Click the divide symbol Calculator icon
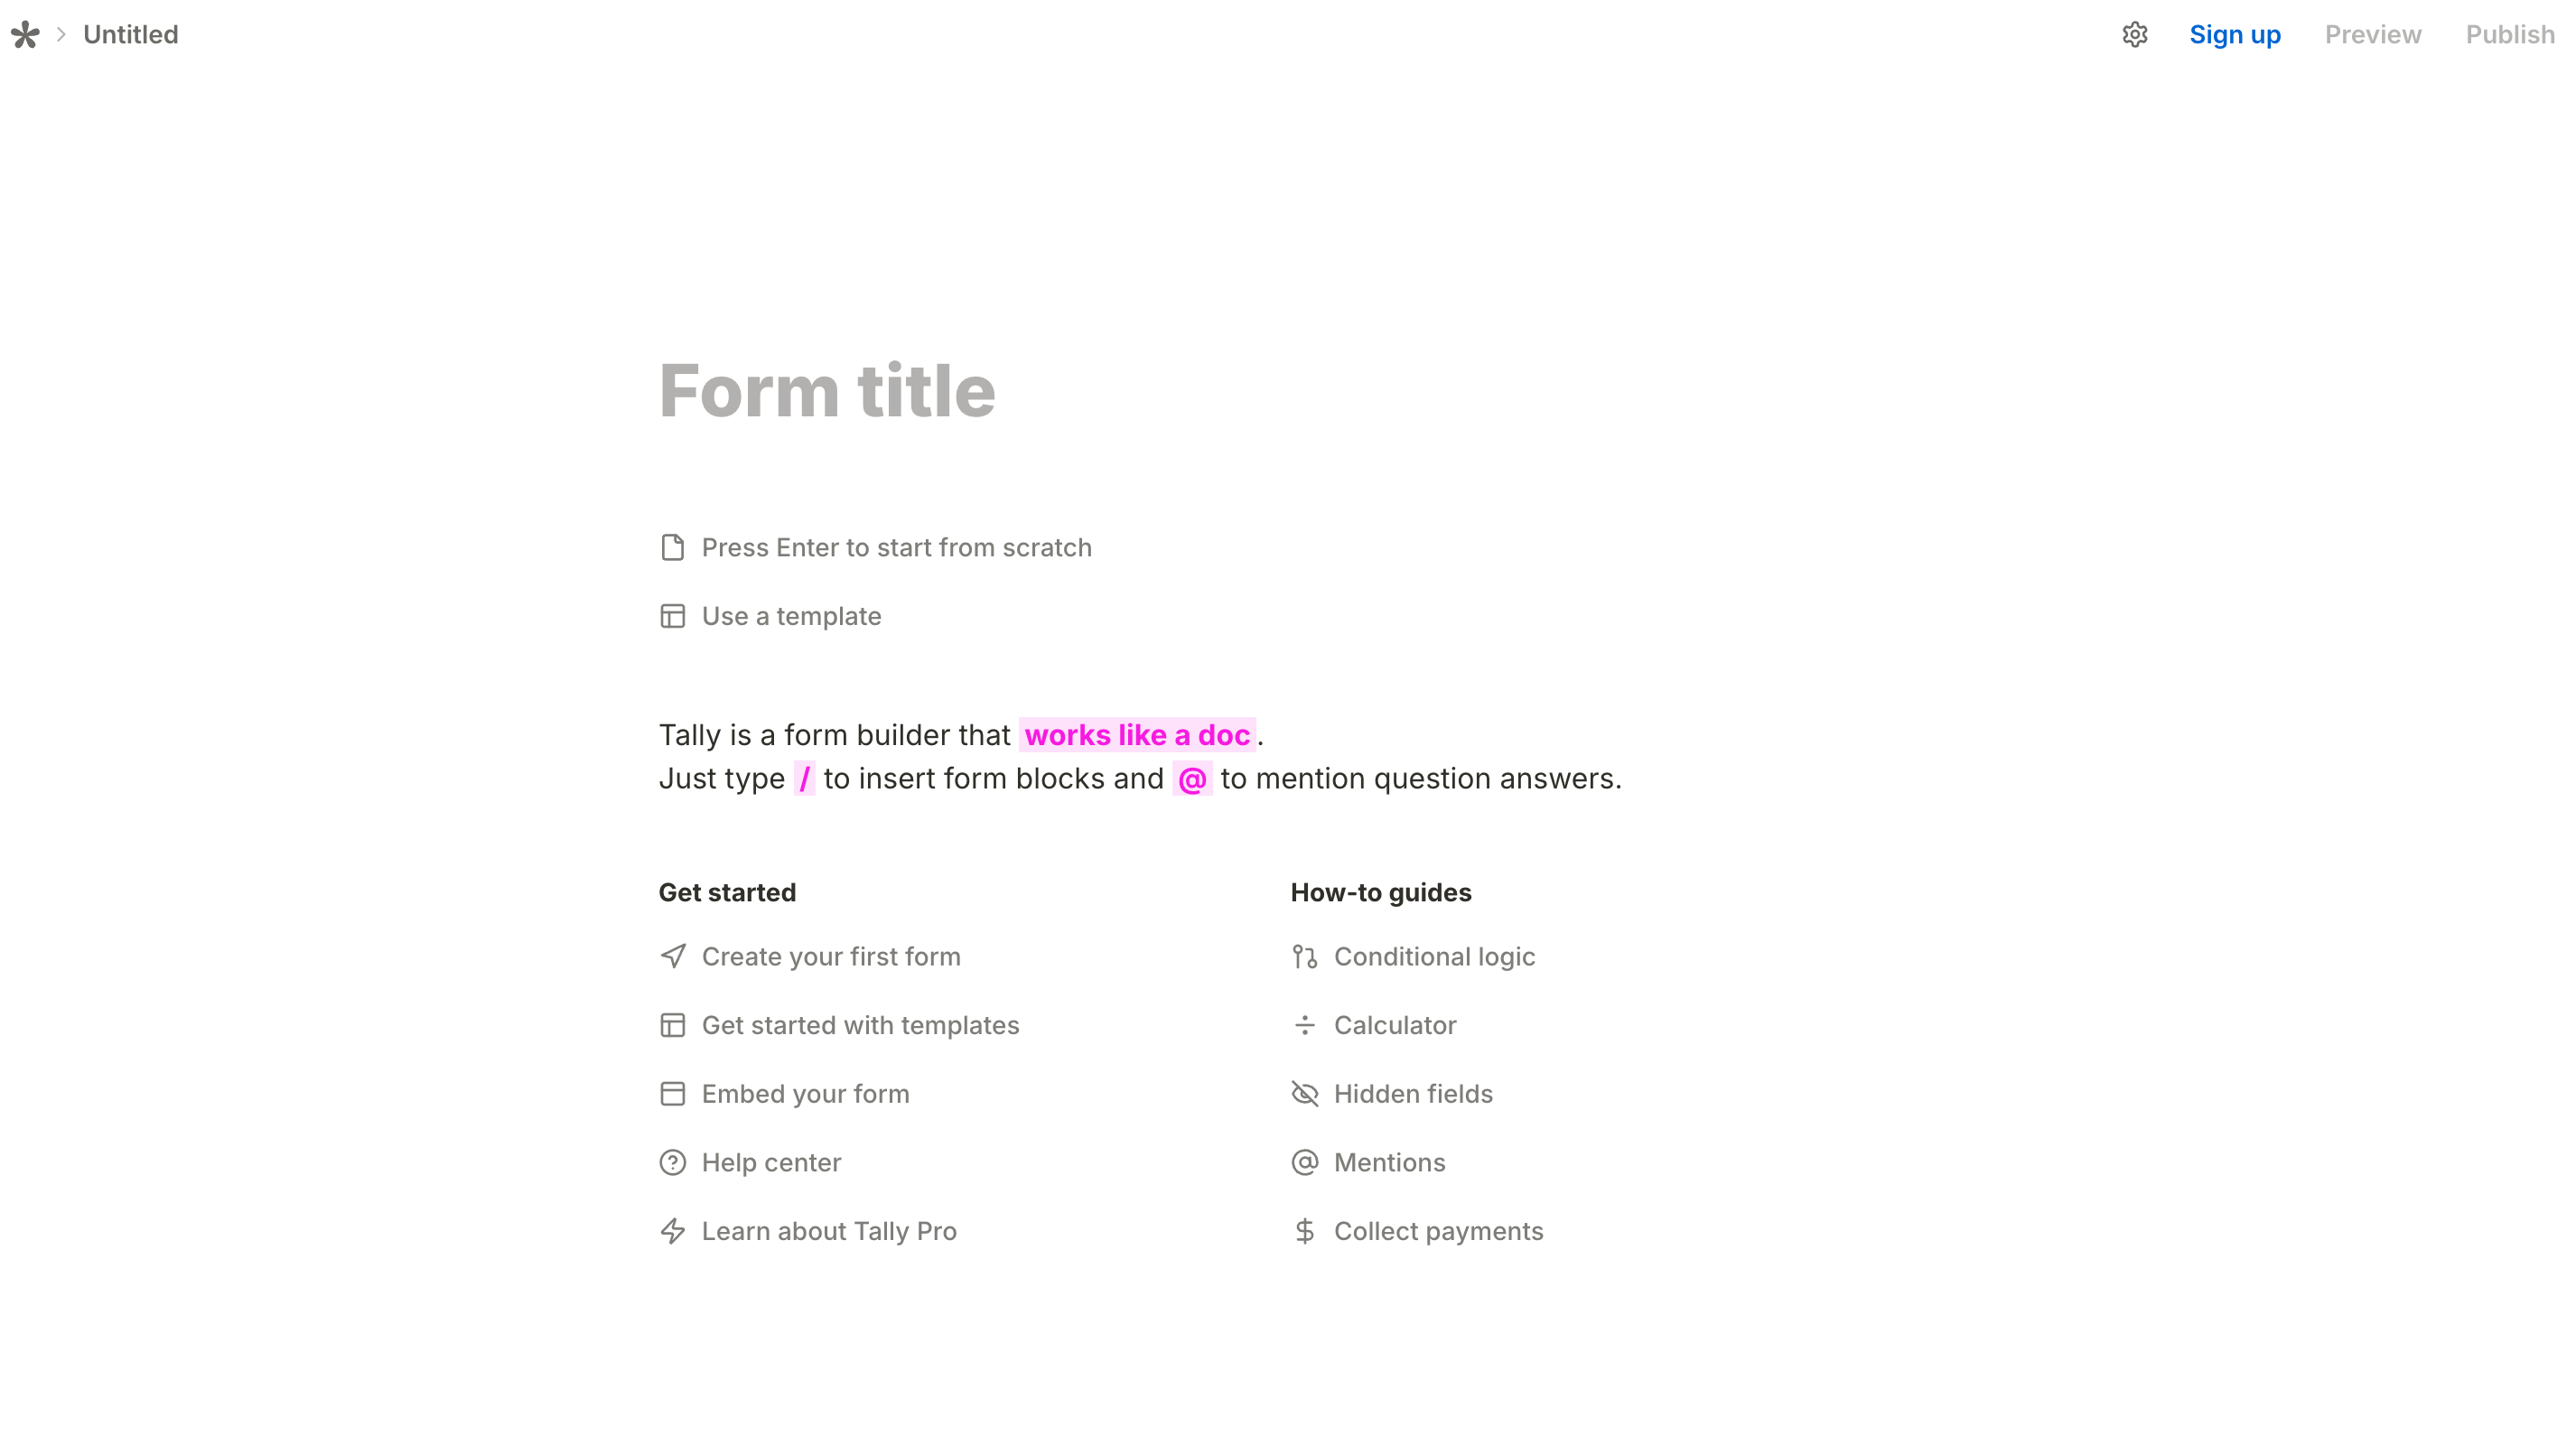The image size is (2576, 1455). tap(1305, 1025)
